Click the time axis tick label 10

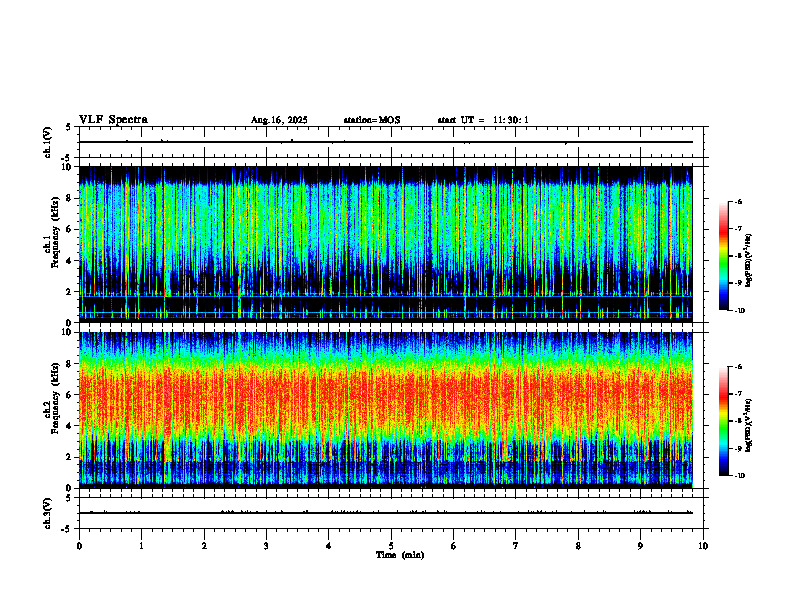tap(703, 546)
